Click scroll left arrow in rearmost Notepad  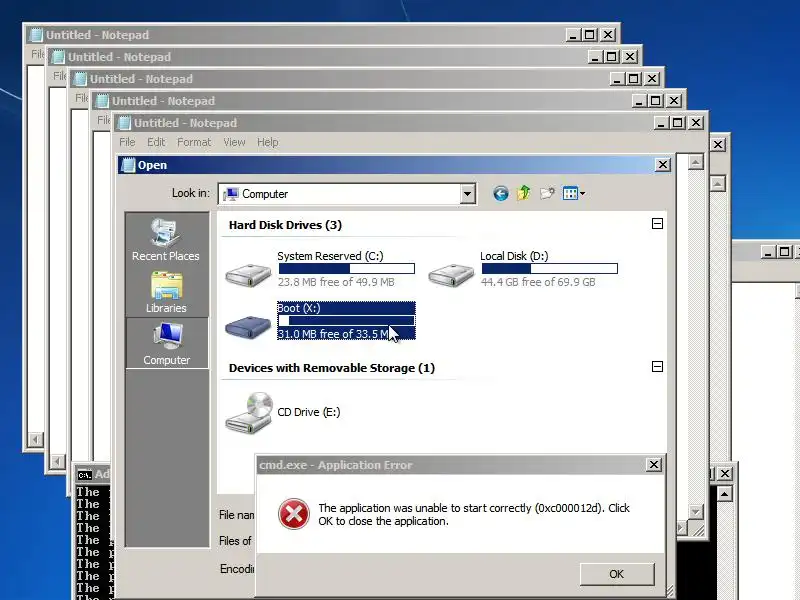35,439
